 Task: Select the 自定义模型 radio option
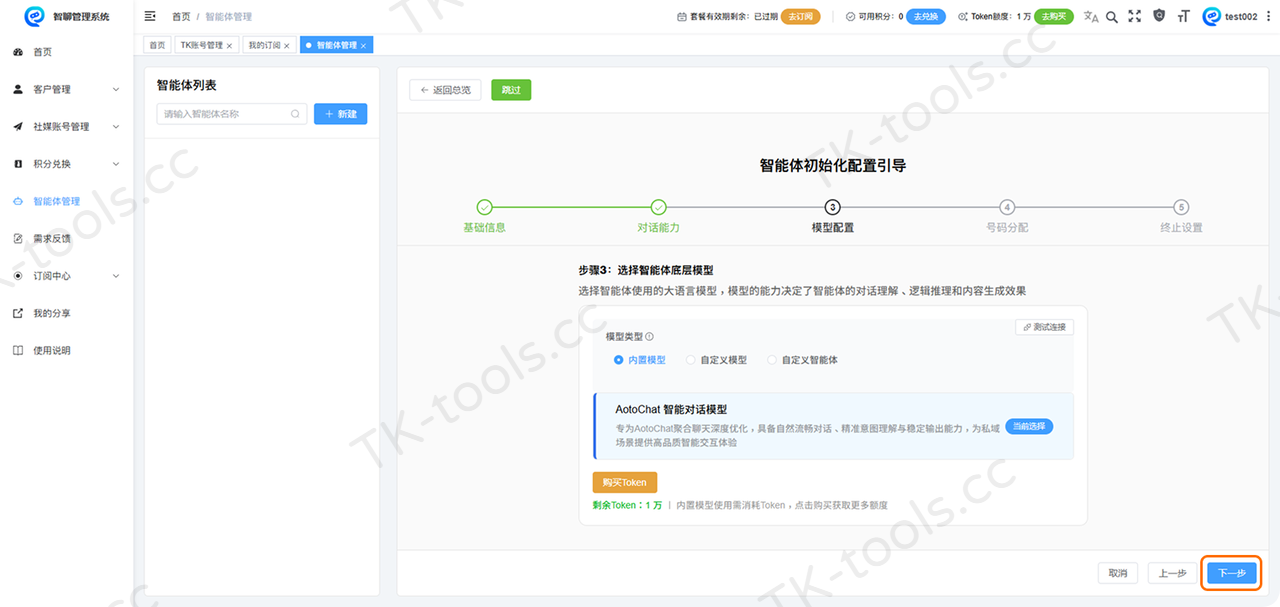[x=716, y=360]
